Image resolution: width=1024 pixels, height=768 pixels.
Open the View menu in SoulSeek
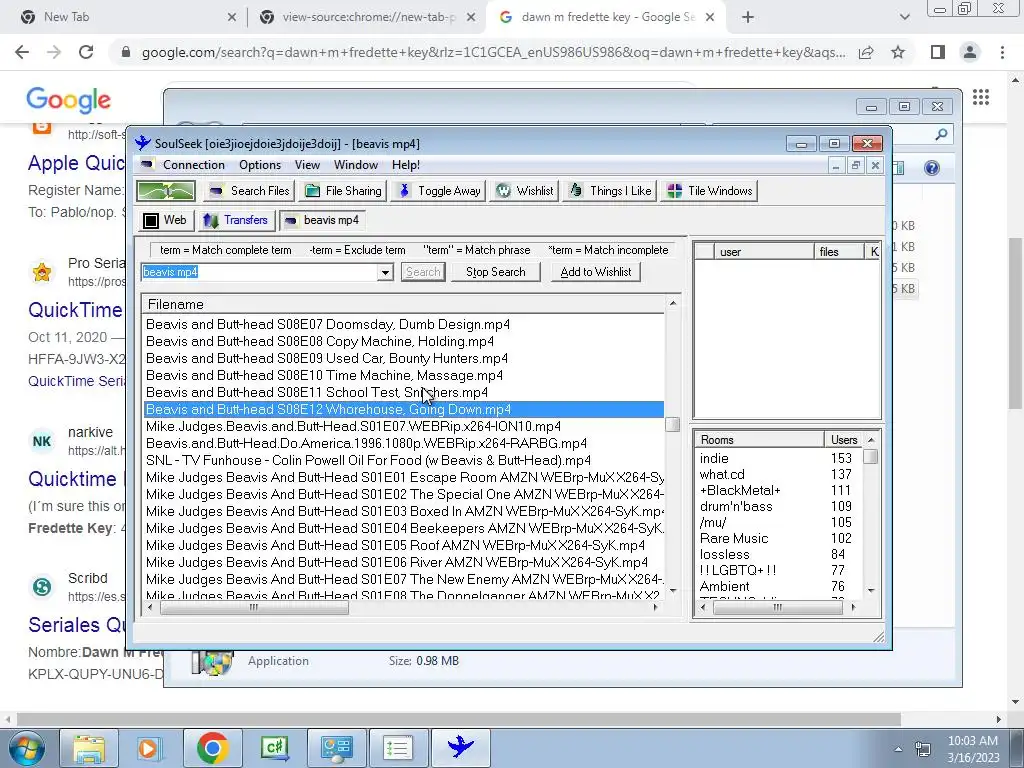(307, 165)
